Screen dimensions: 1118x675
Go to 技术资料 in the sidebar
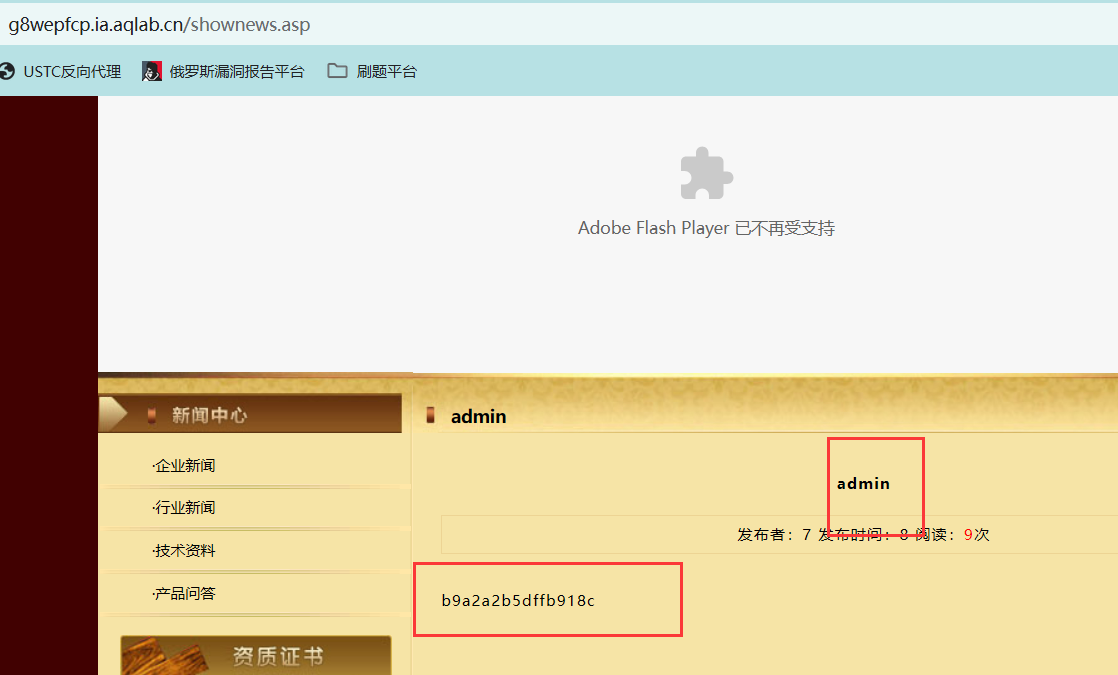185,550
